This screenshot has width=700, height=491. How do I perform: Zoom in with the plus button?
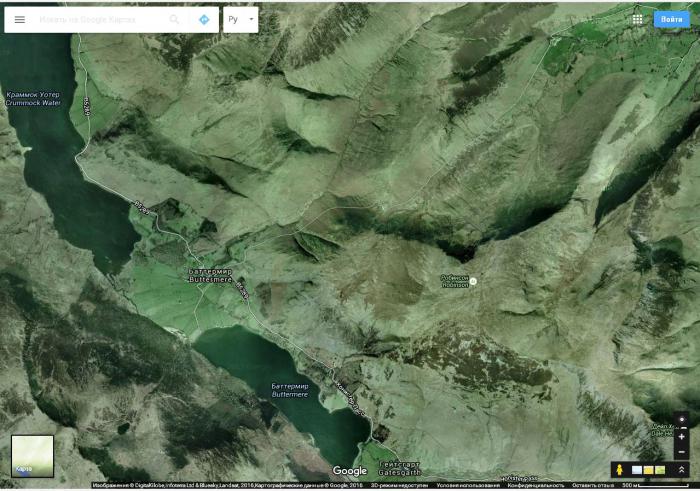click(681, 437)
